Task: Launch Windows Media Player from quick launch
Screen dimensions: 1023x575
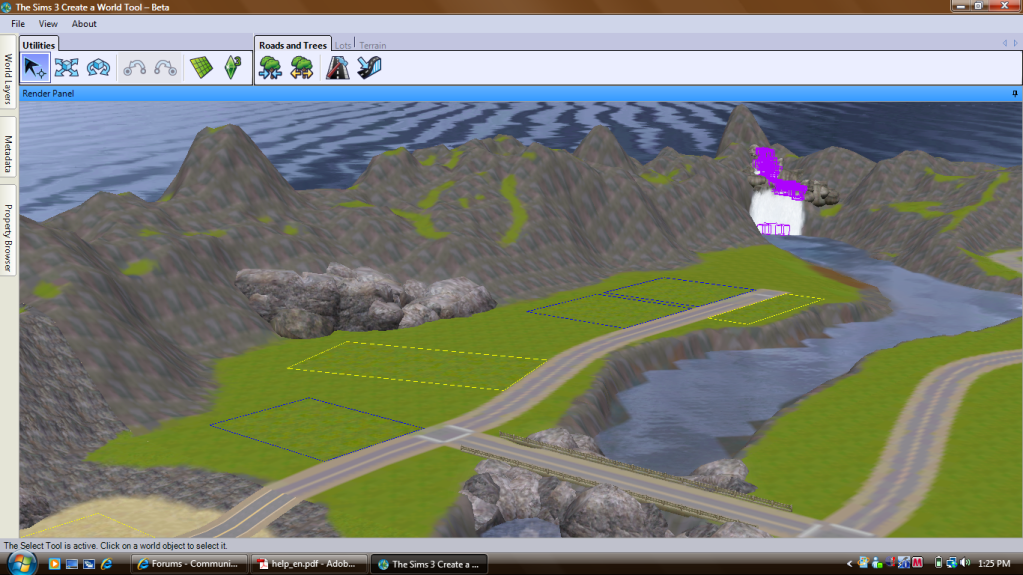Action: coord(54,564)
